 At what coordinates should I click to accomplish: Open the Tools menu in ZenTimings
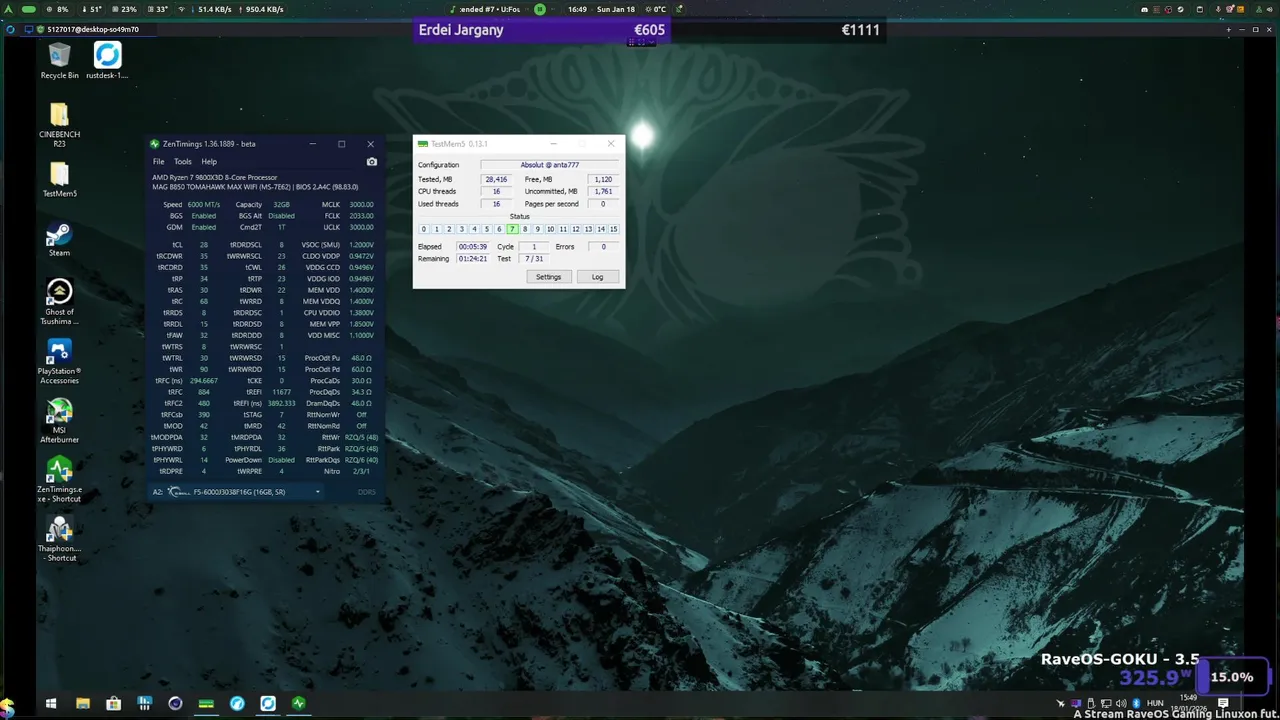[x=182, y=161]
